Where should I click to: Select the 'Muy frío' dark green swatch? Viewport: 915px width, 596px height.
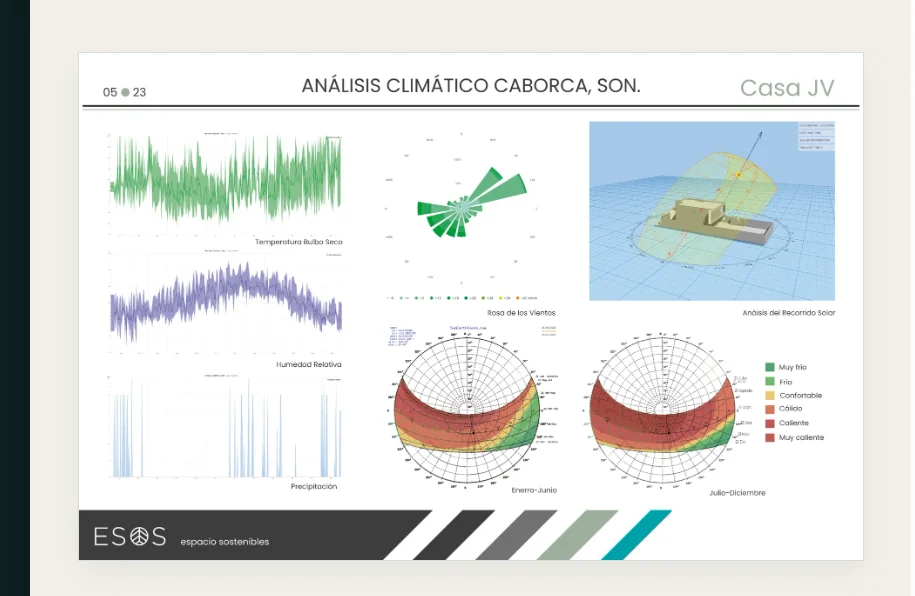(x=770, y=367)
